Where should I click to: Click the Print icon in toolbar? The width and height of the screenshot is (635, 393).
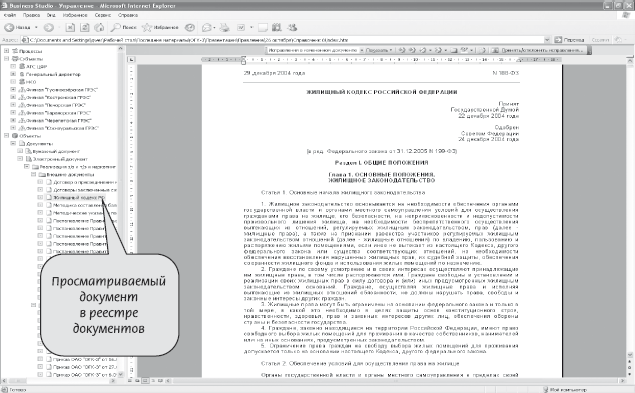(224, 28)
